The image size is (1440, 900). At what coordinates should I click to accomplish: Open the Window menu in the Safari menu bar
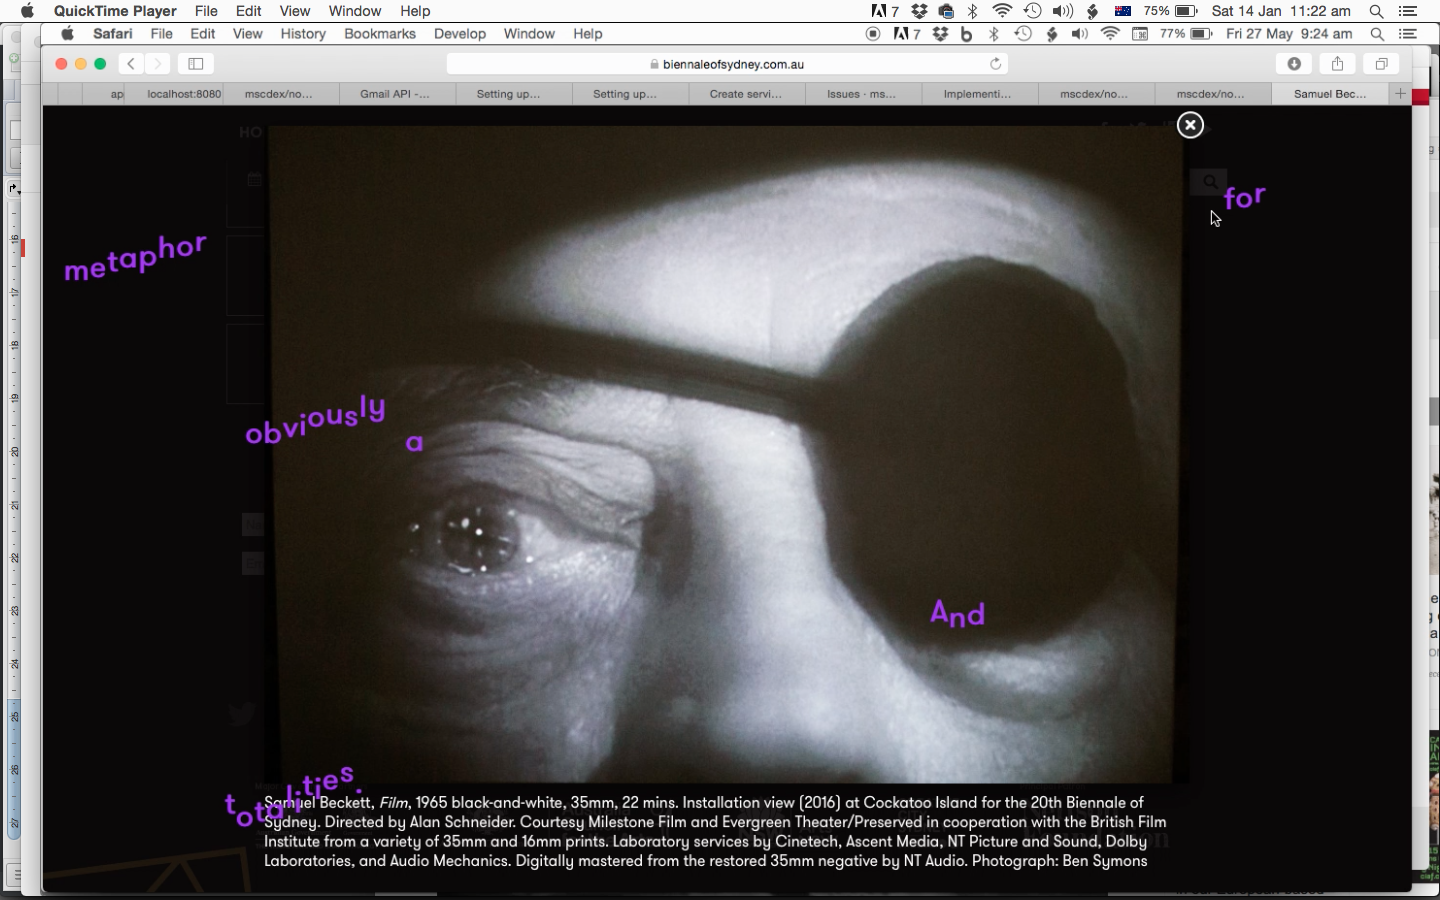[529, 34]
